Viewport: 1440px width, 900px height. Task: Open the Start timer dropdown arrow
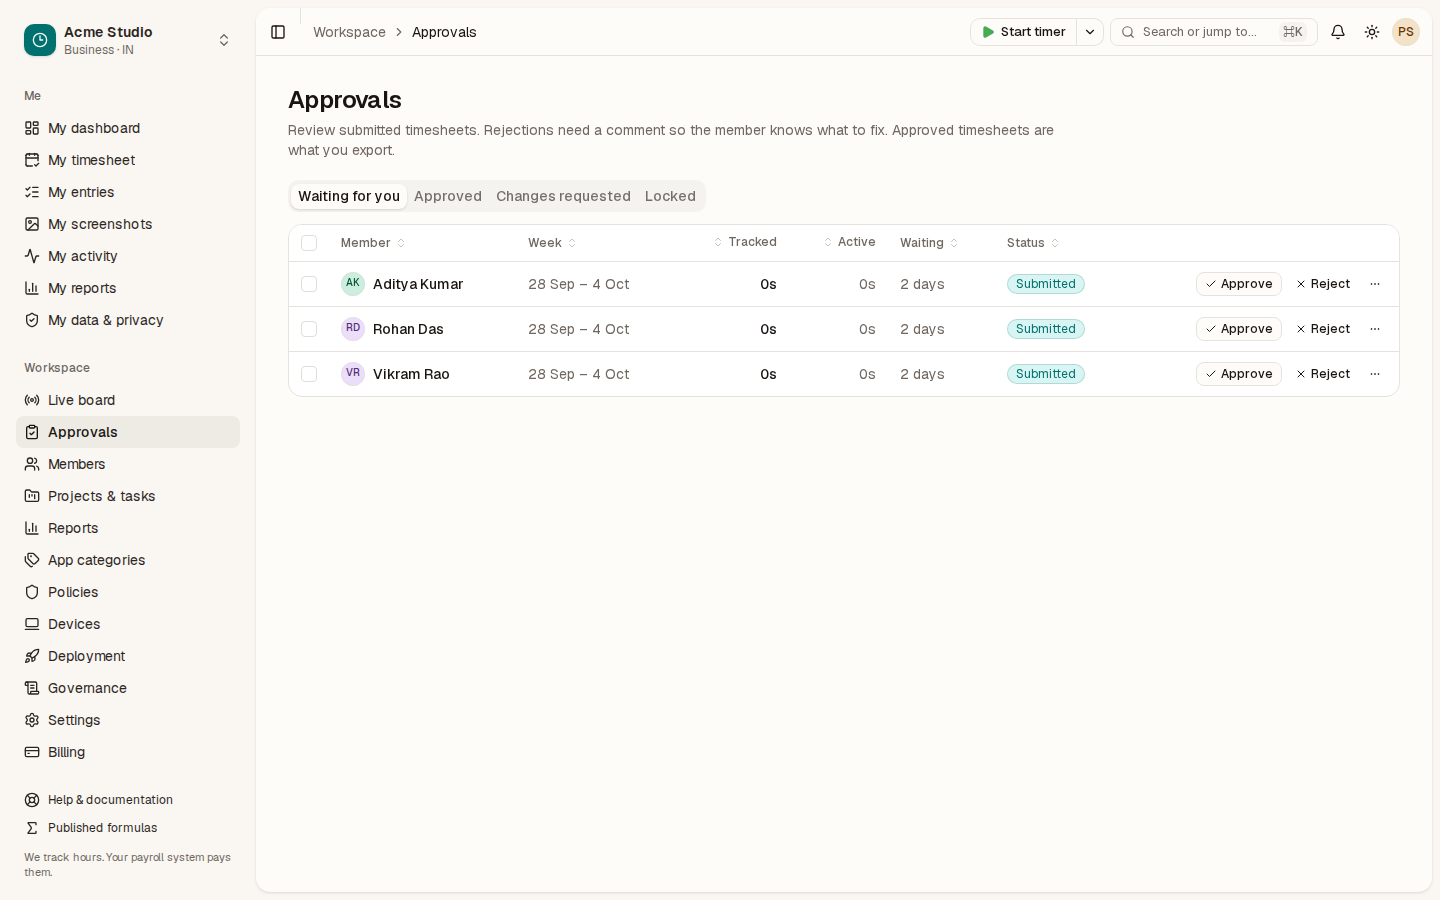tap(1090, 32)
